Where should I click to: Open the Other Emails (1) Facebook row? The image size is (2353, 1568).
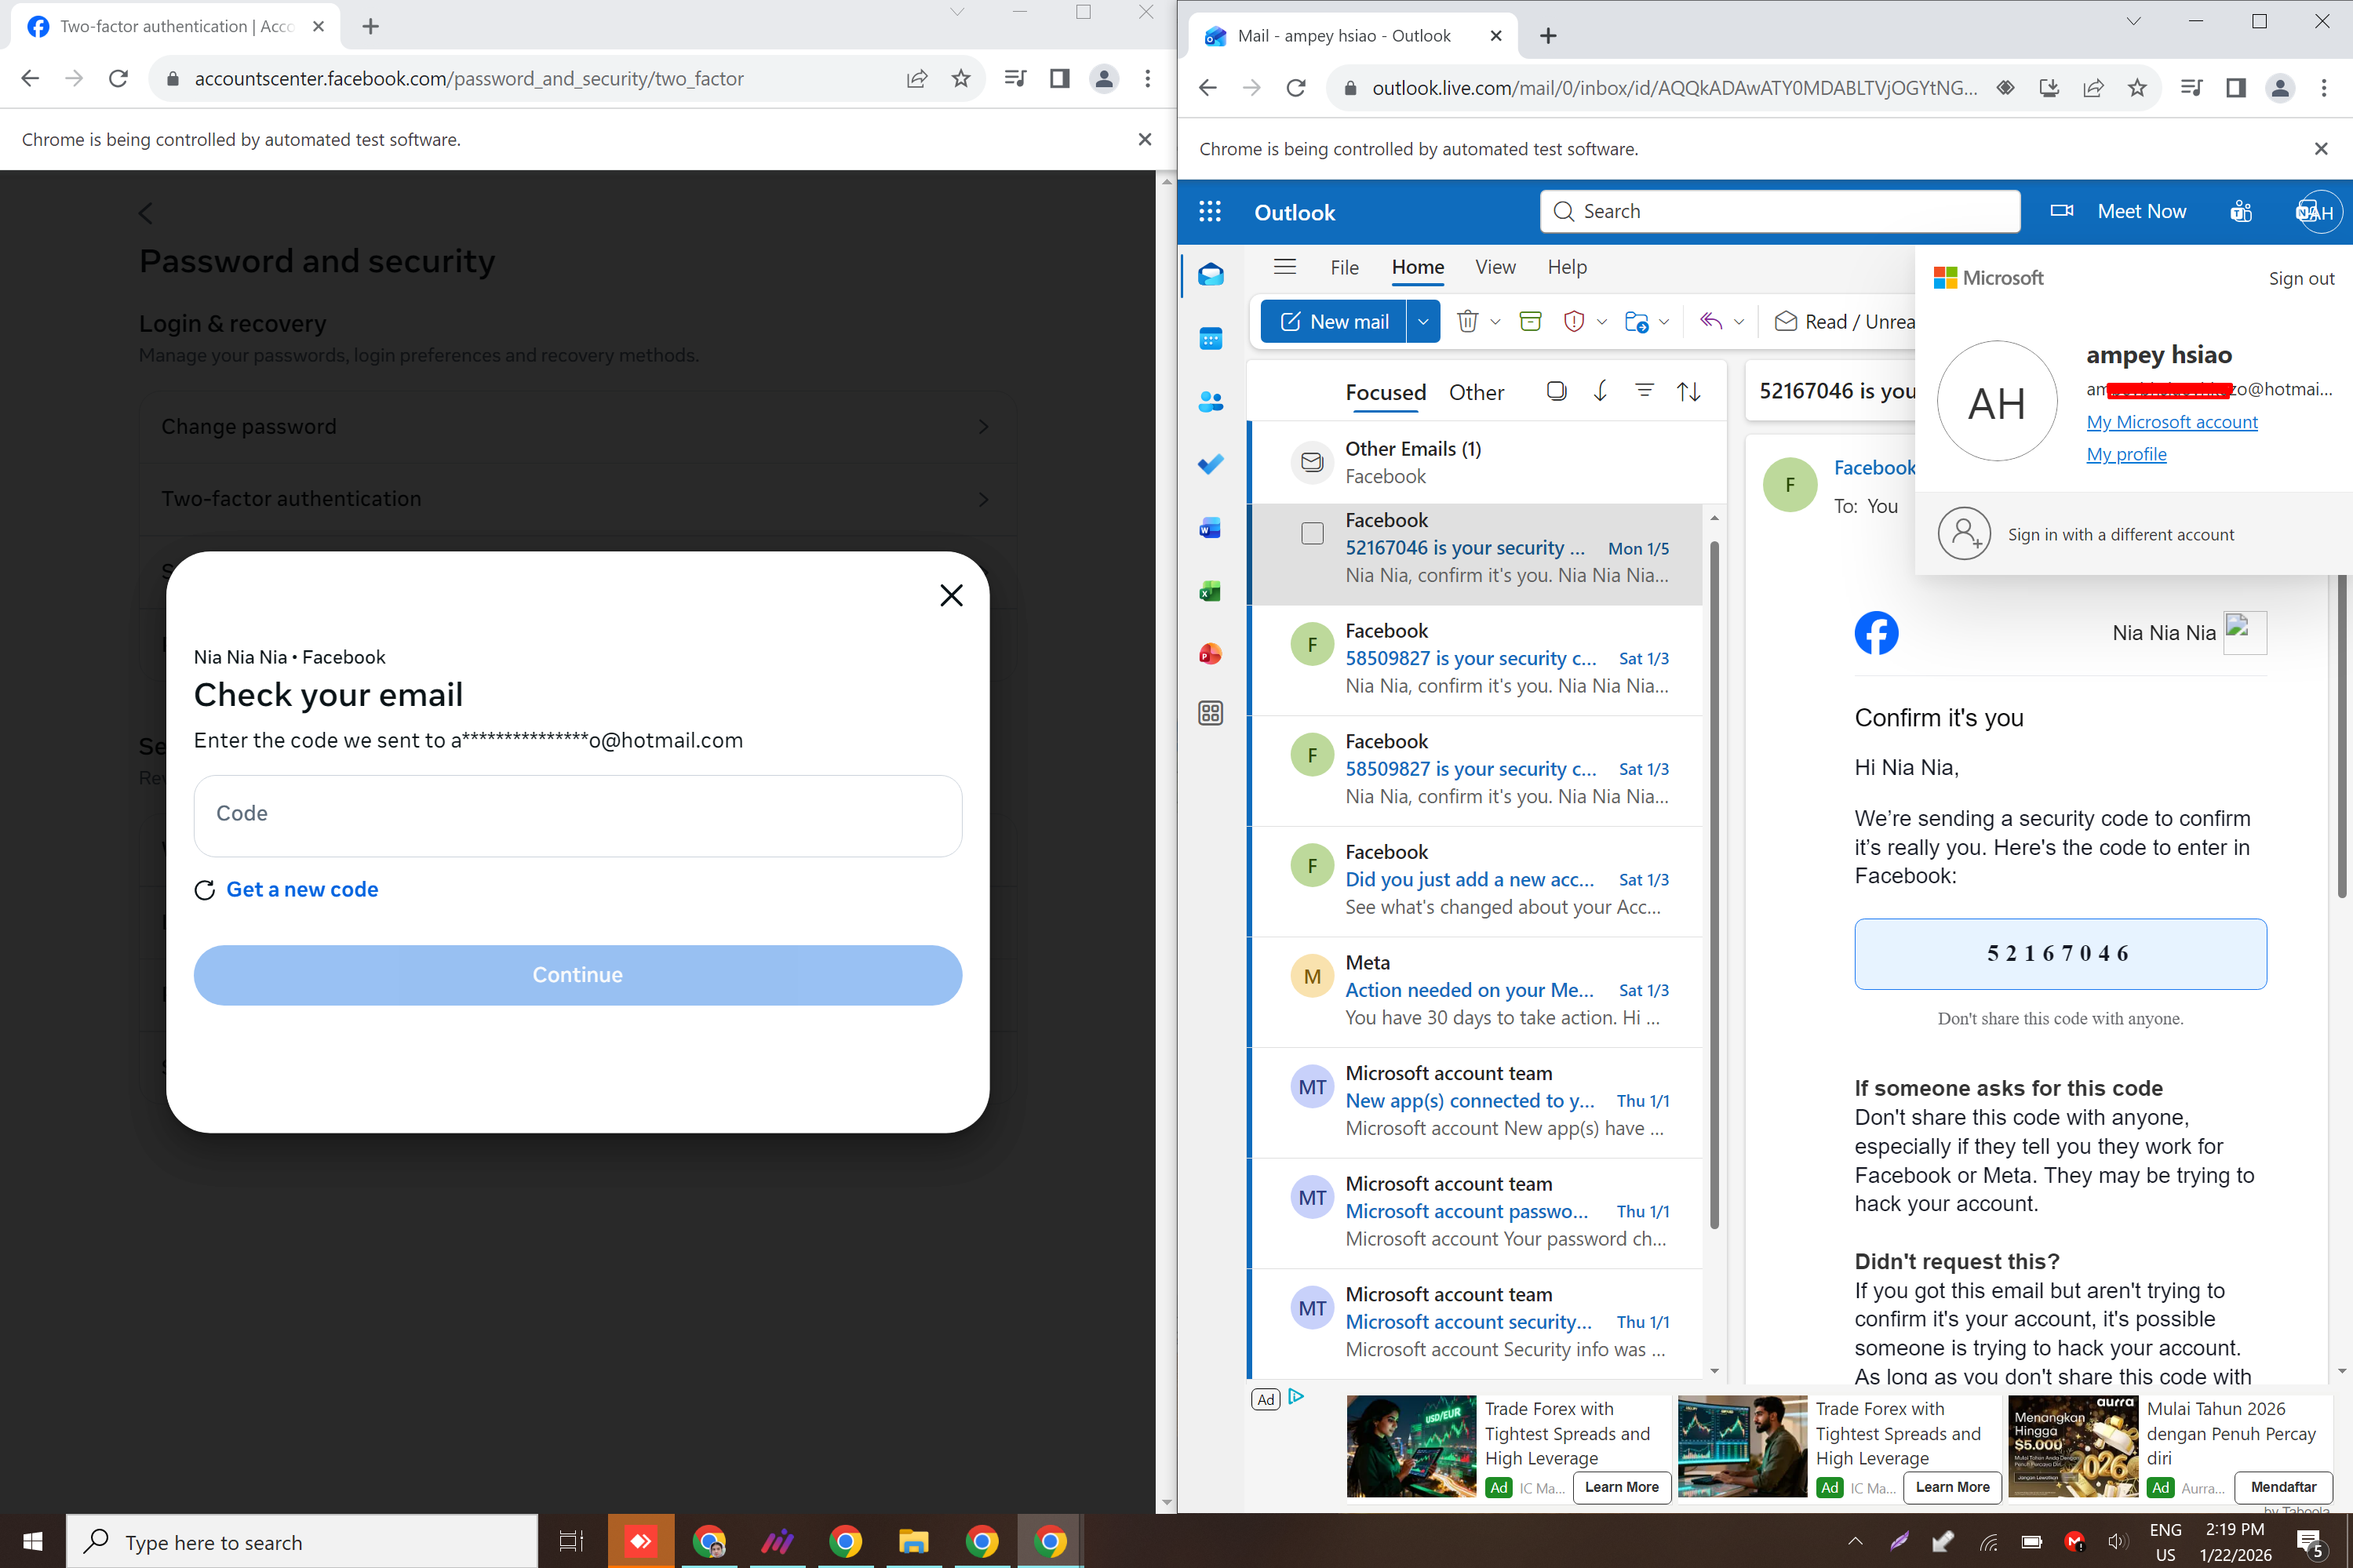(x=1488, y=462)
